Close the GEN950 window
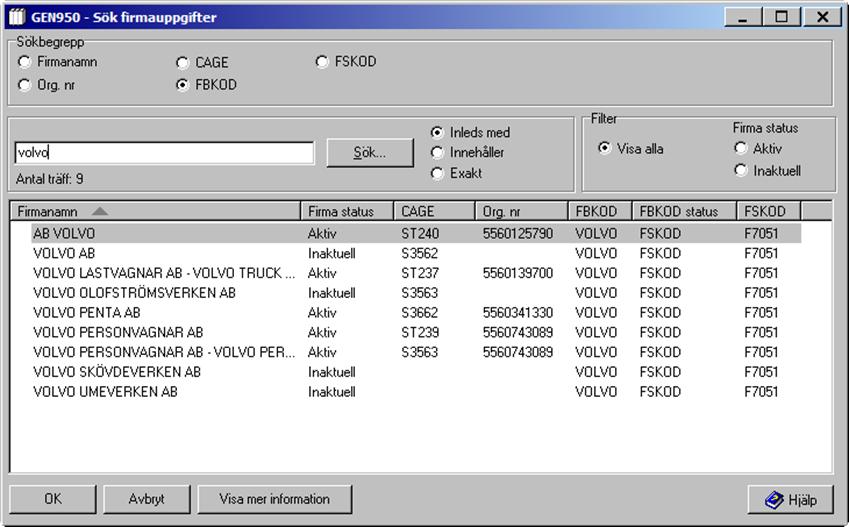The height and width of the screenshot is (527, 849). point(822,17)
